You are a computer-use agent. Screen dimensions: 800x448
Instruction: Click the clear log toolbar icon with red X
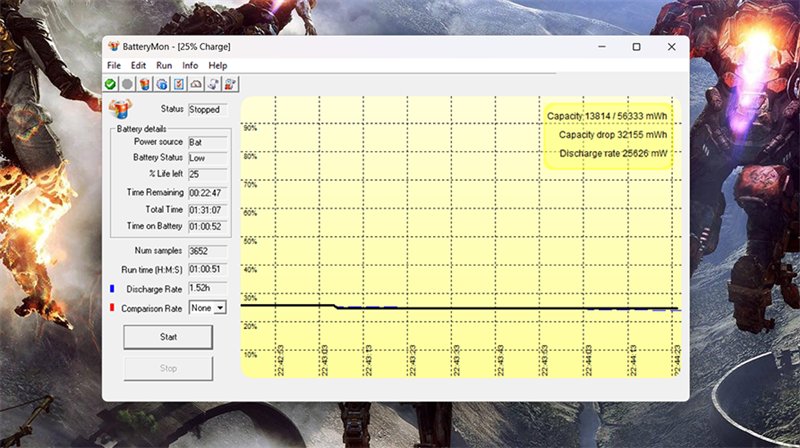click(231, 84)
